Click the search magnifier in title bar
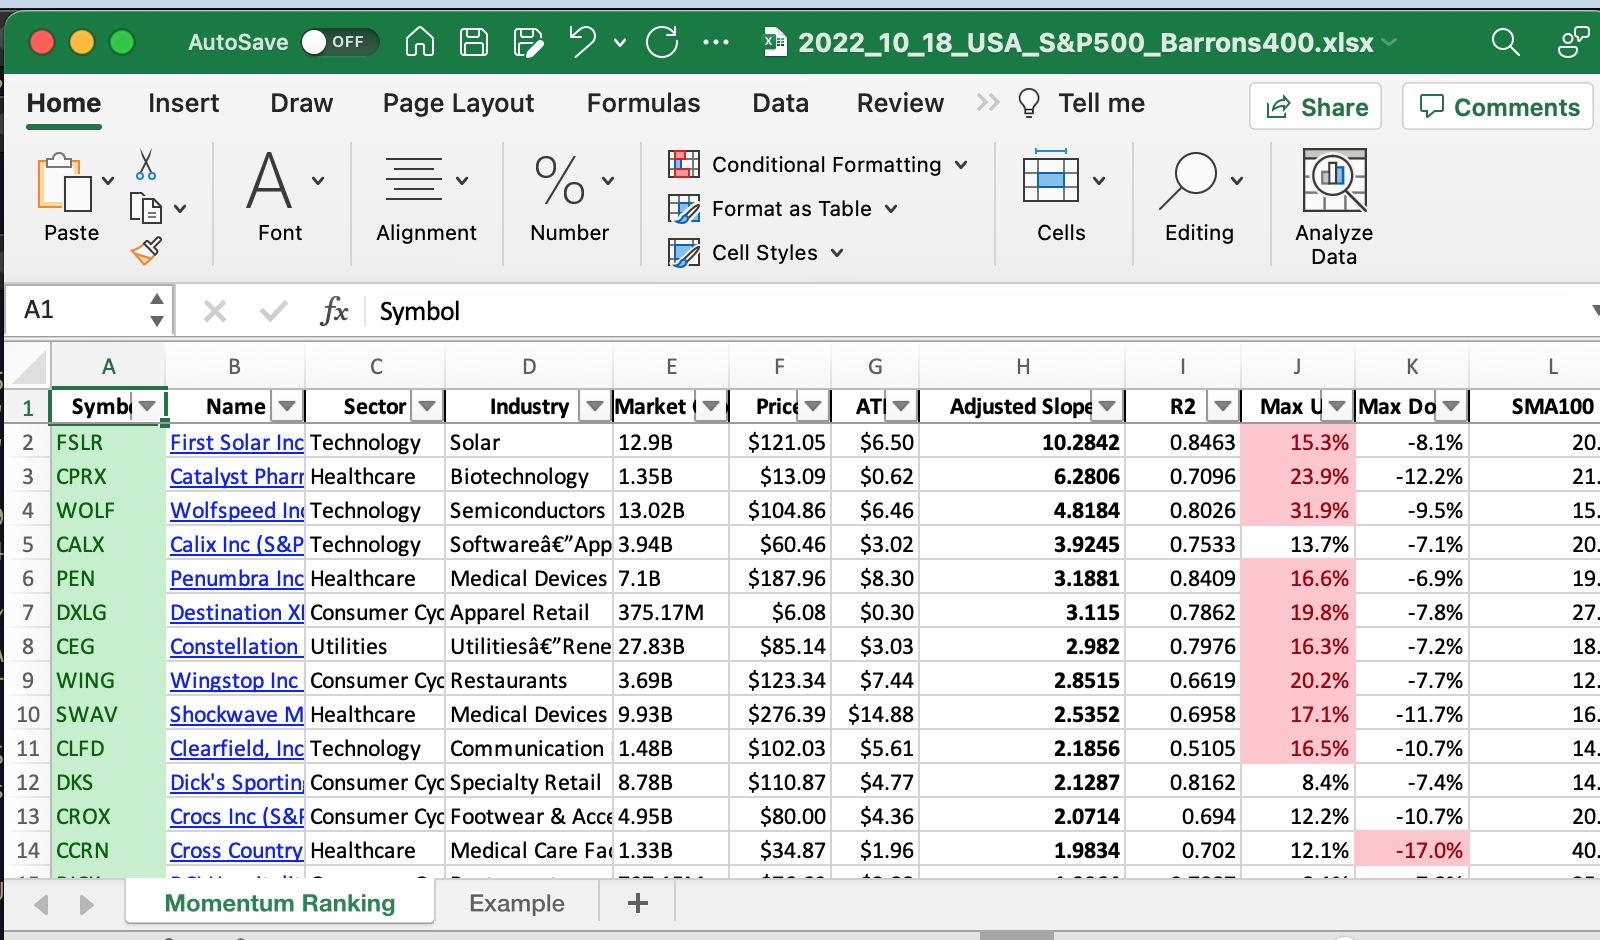 click(x=1505, y=42)
